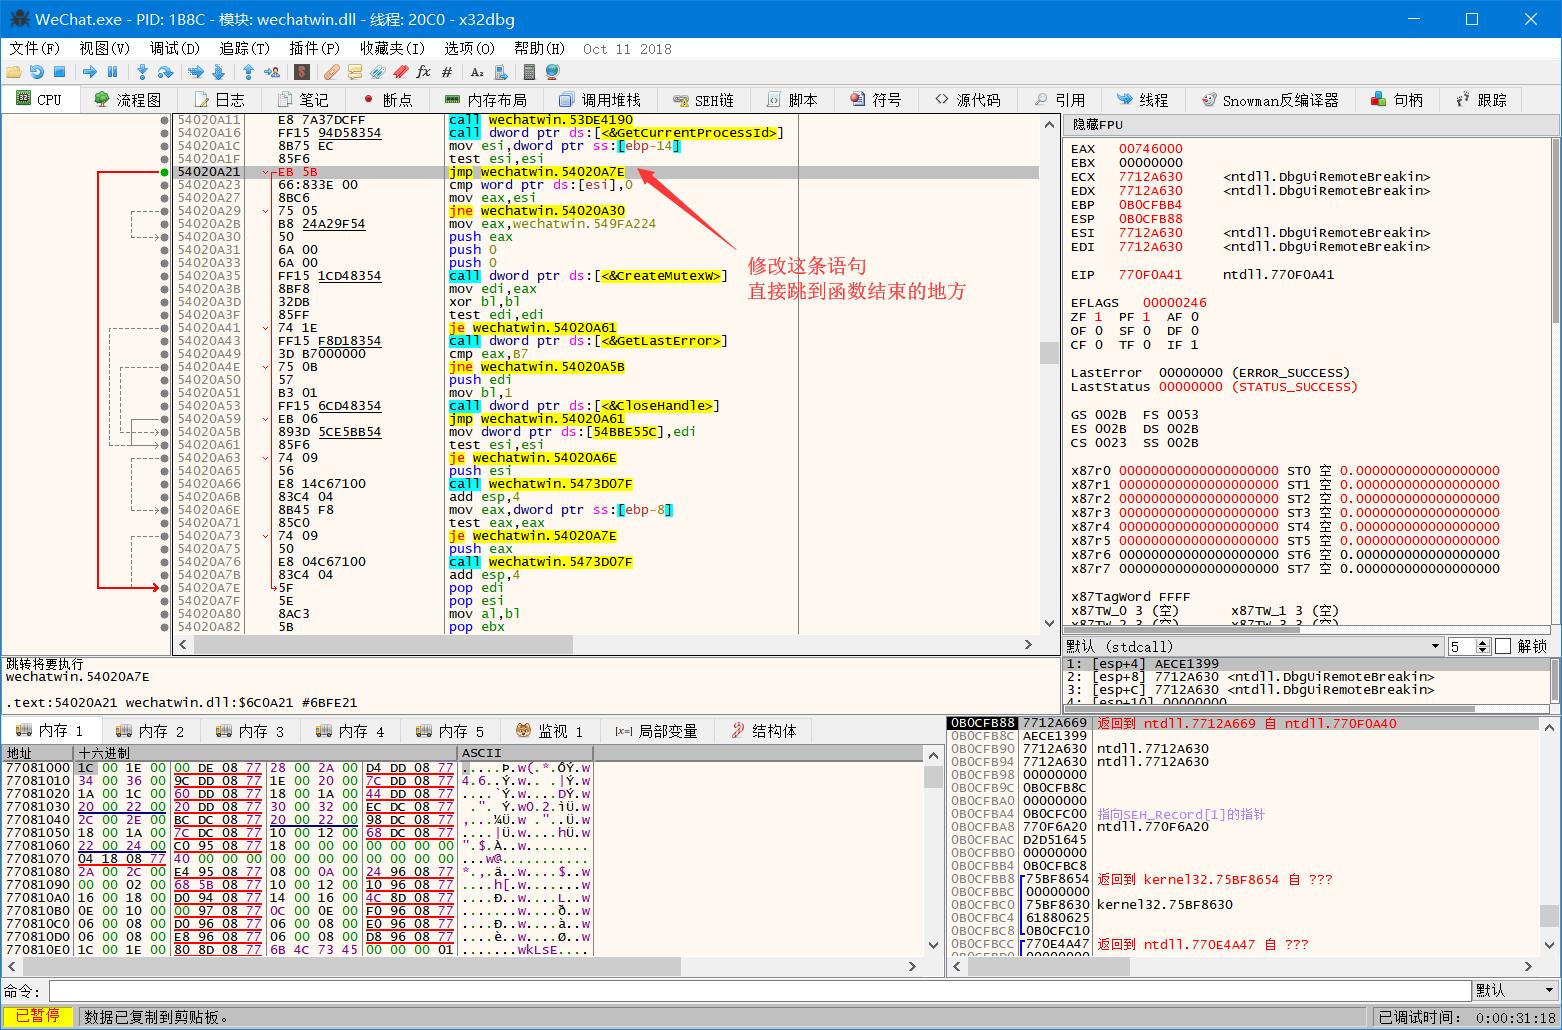Open a file with the folder icon

click(14, 72)
